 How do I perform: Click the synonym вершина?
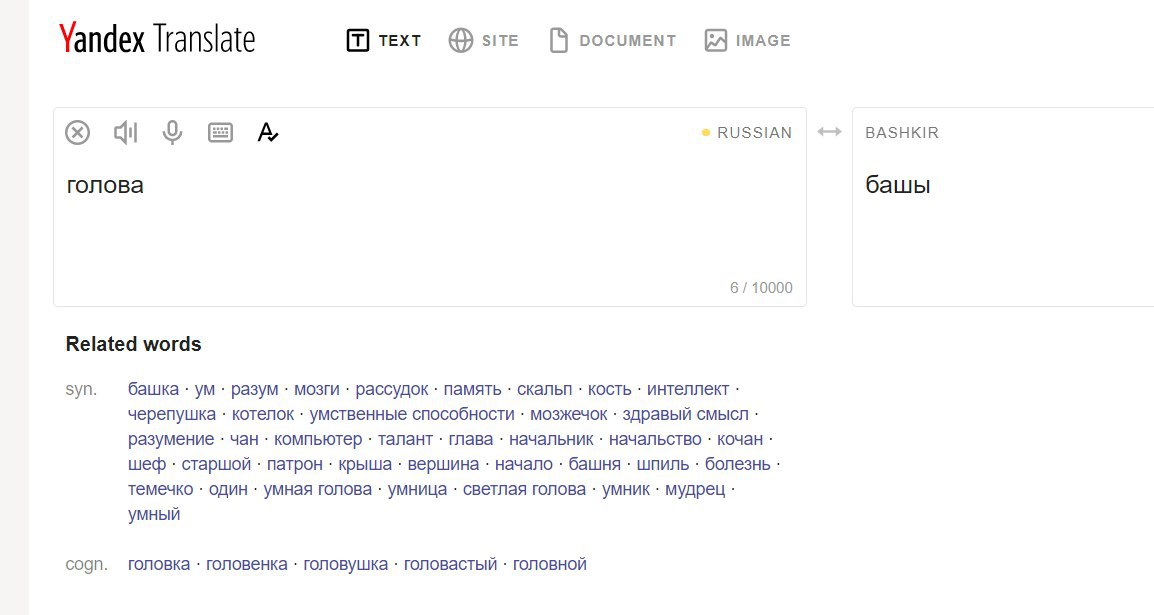pos(443,464)
